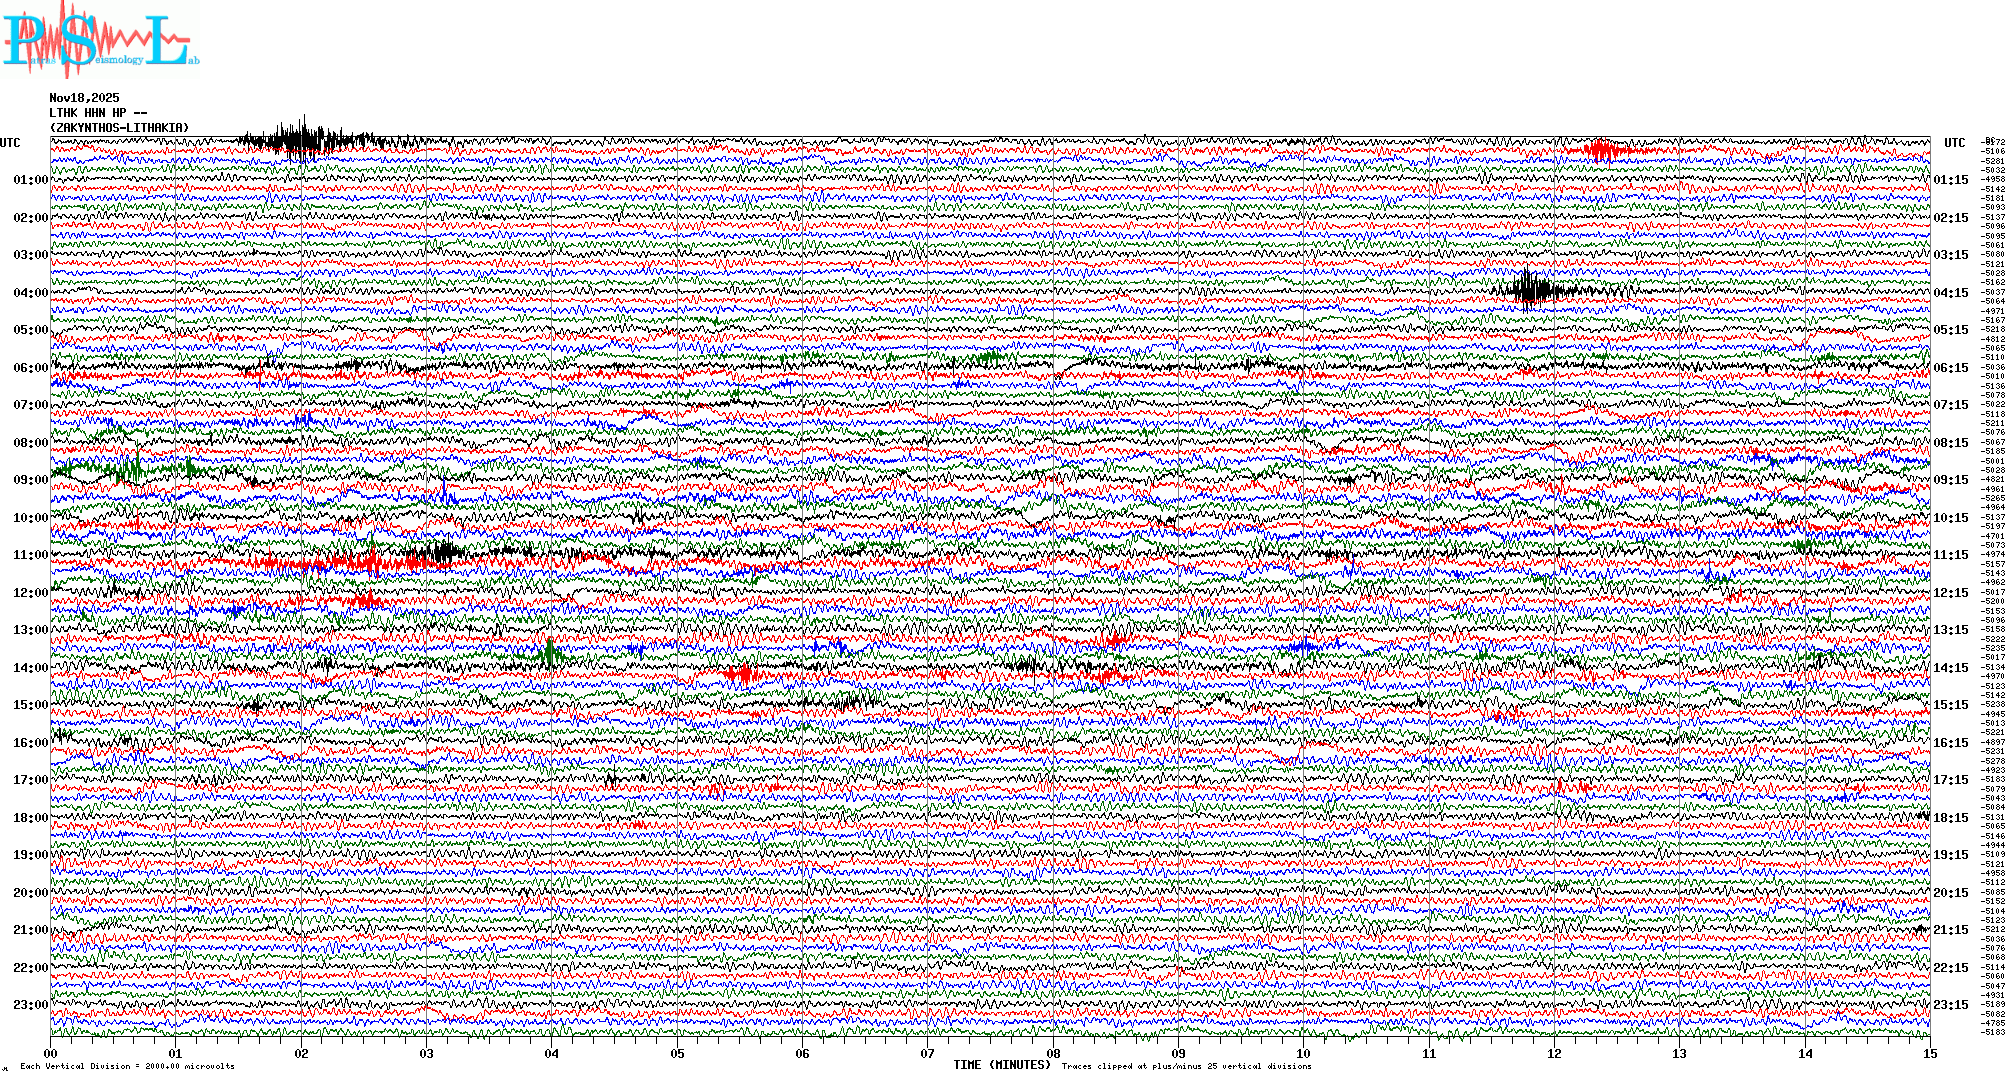Click the 18:15 time label on right
This screenshot has height=1080, width=2010.
[x=1950, y=818]
